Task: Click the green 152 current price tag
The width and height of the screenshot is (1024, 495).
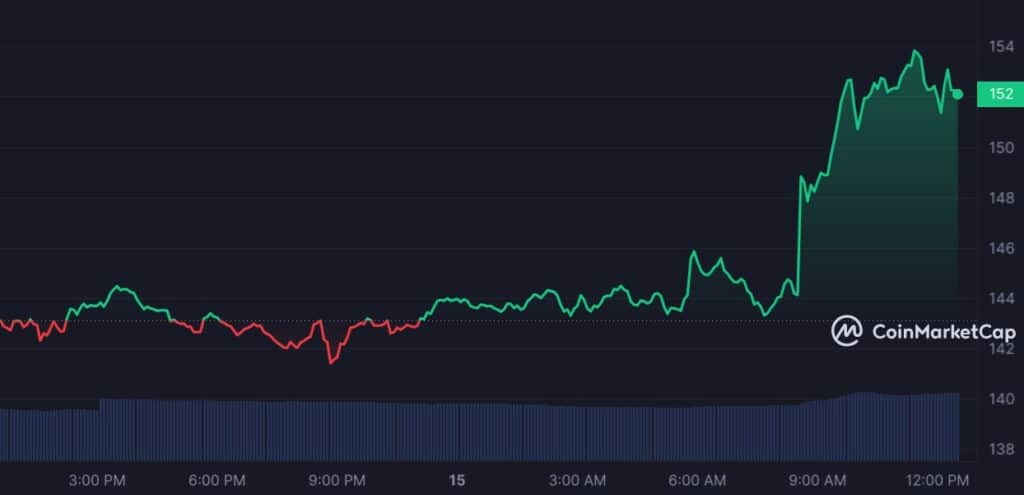Action: 1000,94
